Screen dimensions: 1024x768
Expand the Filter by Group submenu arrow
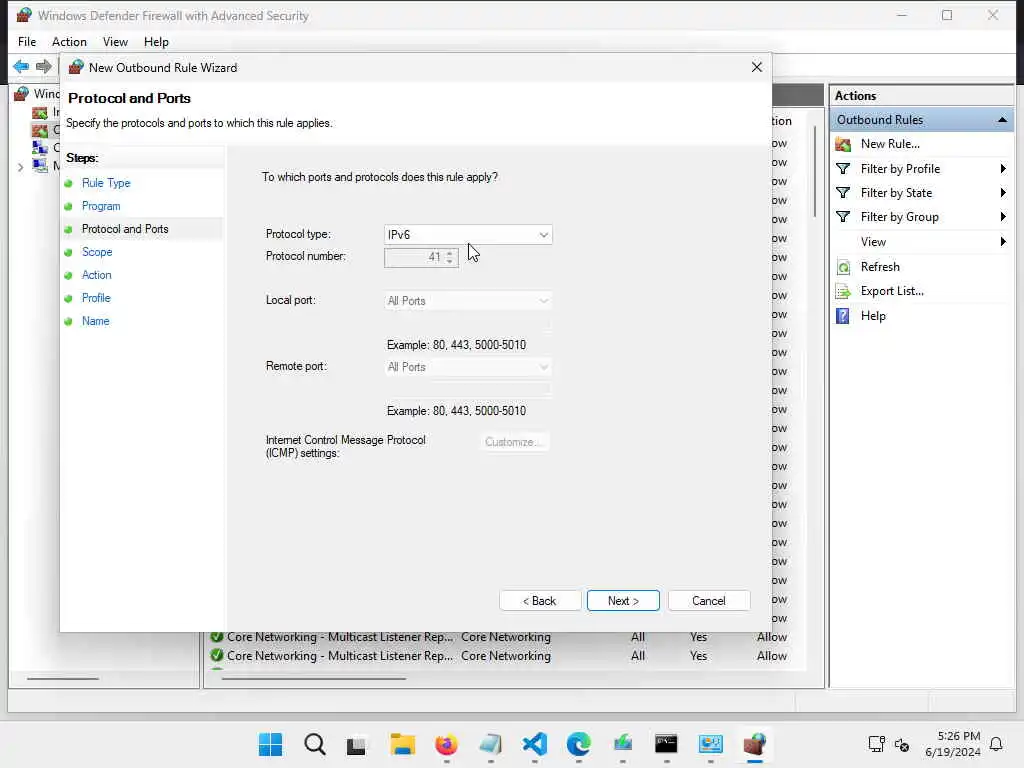pos(1002,217)
